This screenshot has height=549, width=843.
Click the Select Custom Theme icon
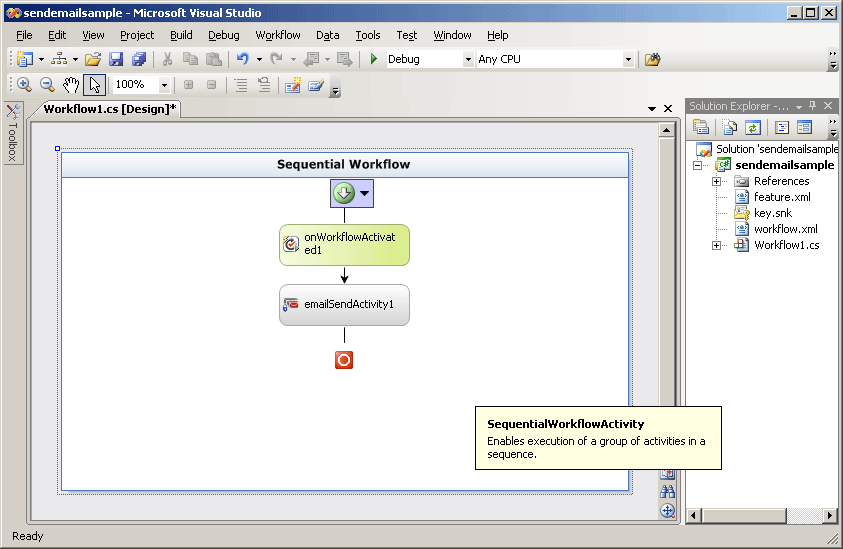(x=316, y=85)
